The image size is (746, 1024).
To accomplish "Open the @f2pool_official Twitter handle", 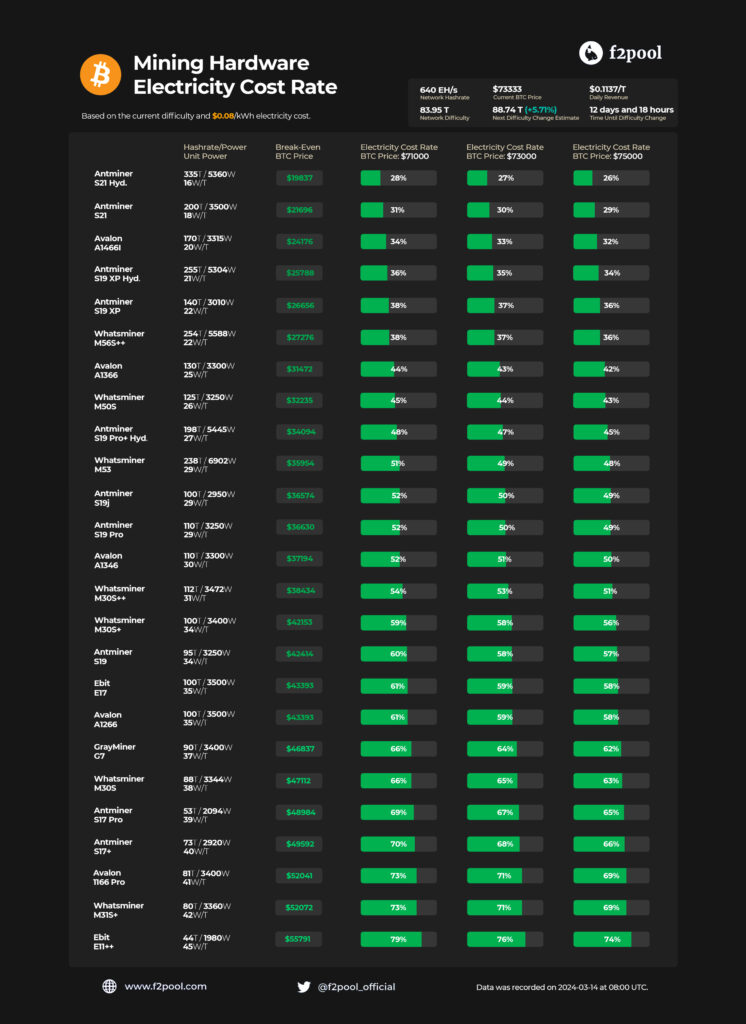I will pyautogui.click(x=356, y=987).
